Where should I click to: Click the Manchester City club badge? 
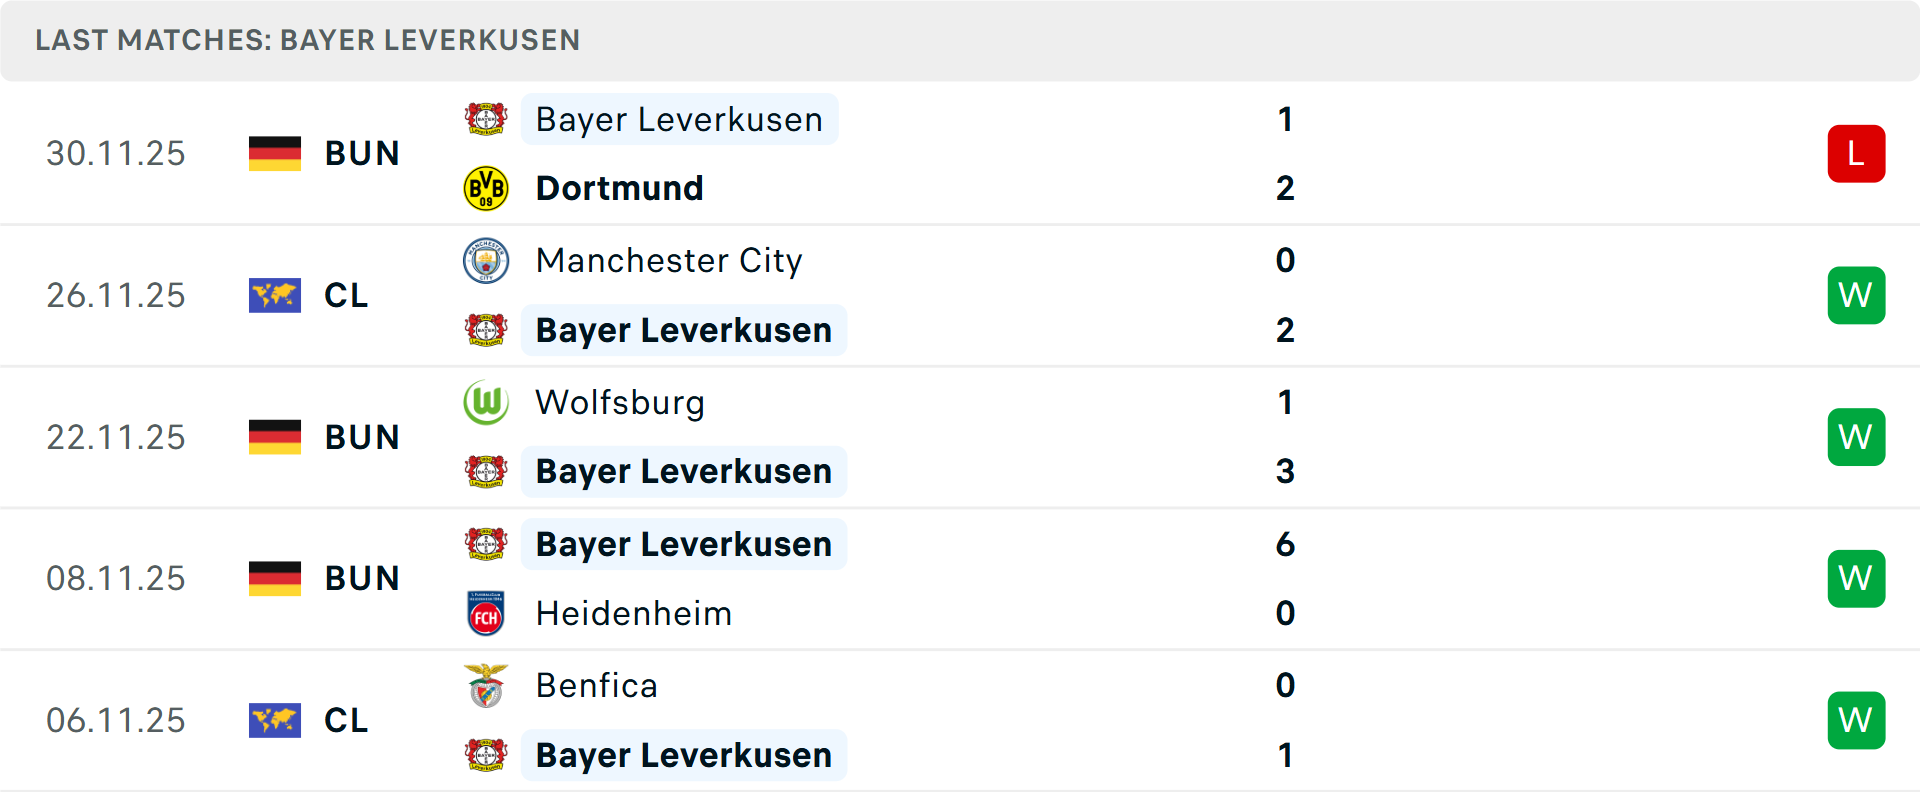click(x=486, y=260)
